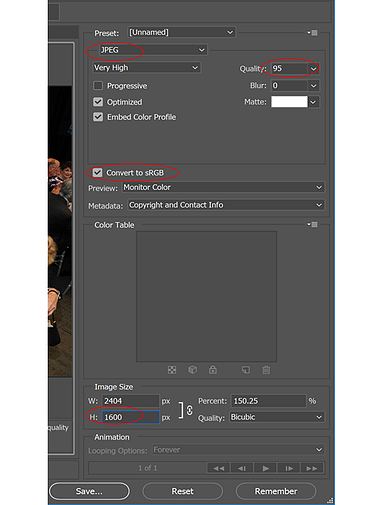The height and width of the screenshot is (505, 379).
Task: Toggle the Embed Color Profile checkbox
Action: [98, 117]
